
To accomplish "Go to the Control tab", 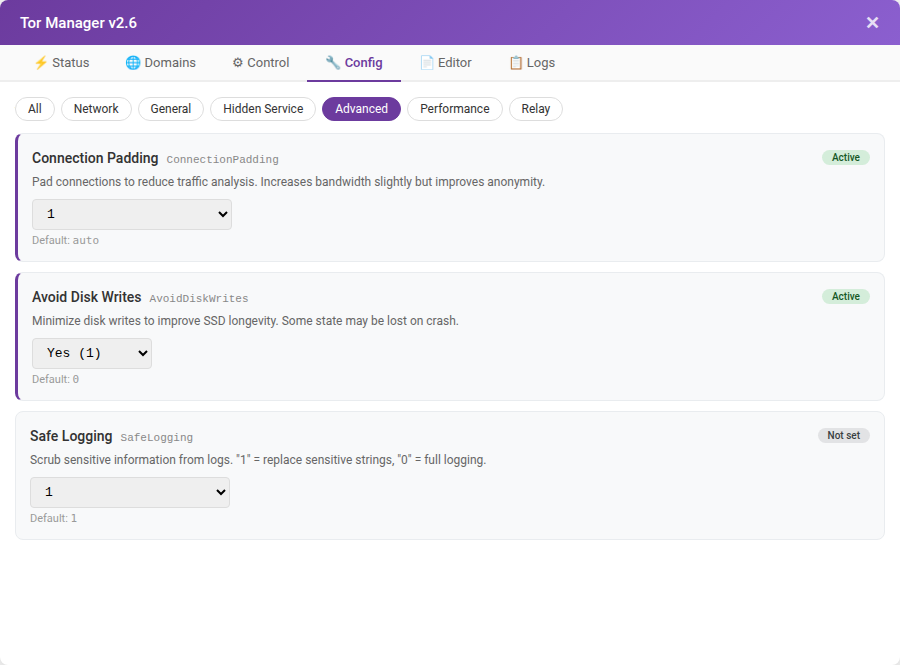I will pyautogui.click(x=261, y=63).
